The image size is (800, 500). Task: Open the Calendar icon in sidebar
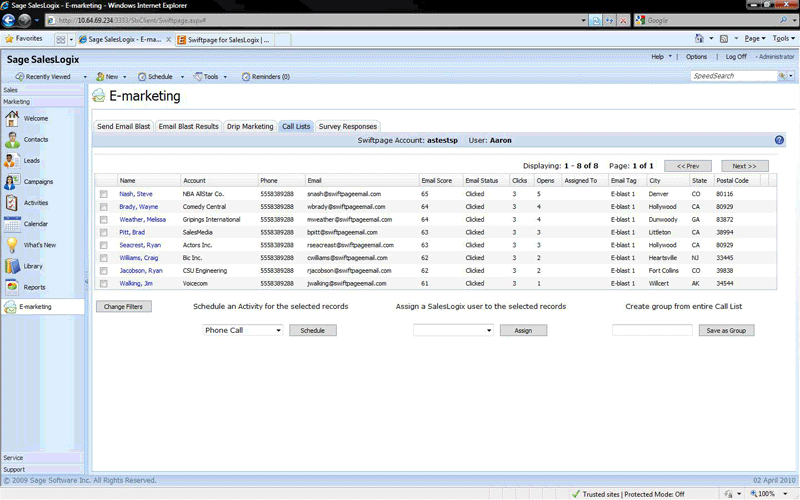12,224
